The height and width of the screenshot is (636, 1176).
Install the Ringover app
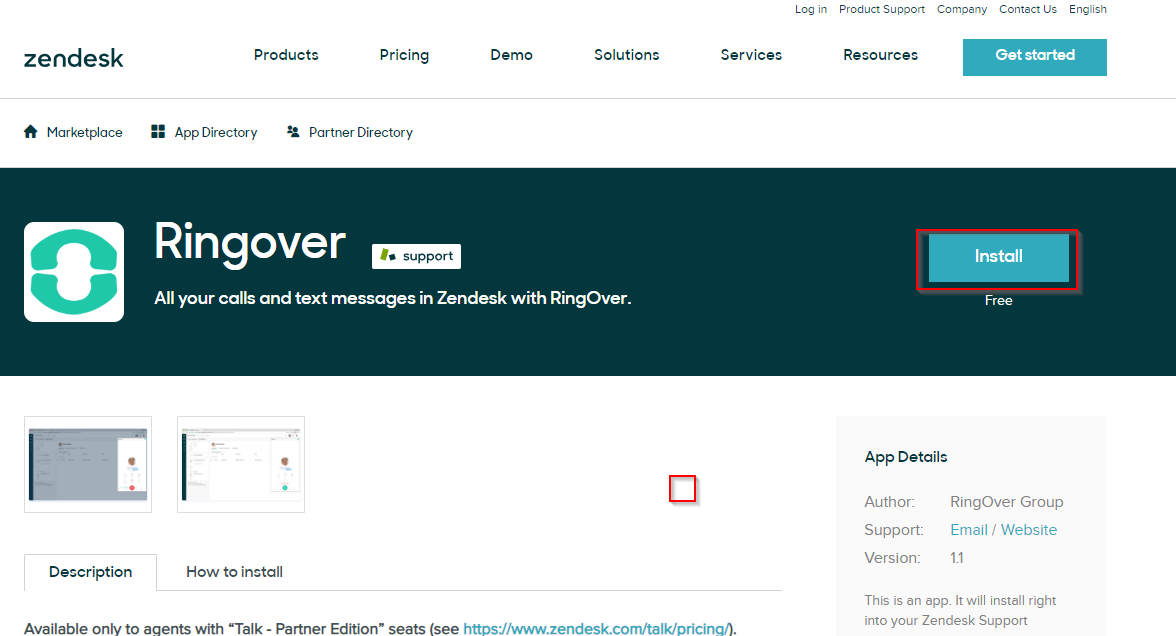point(998,257)
